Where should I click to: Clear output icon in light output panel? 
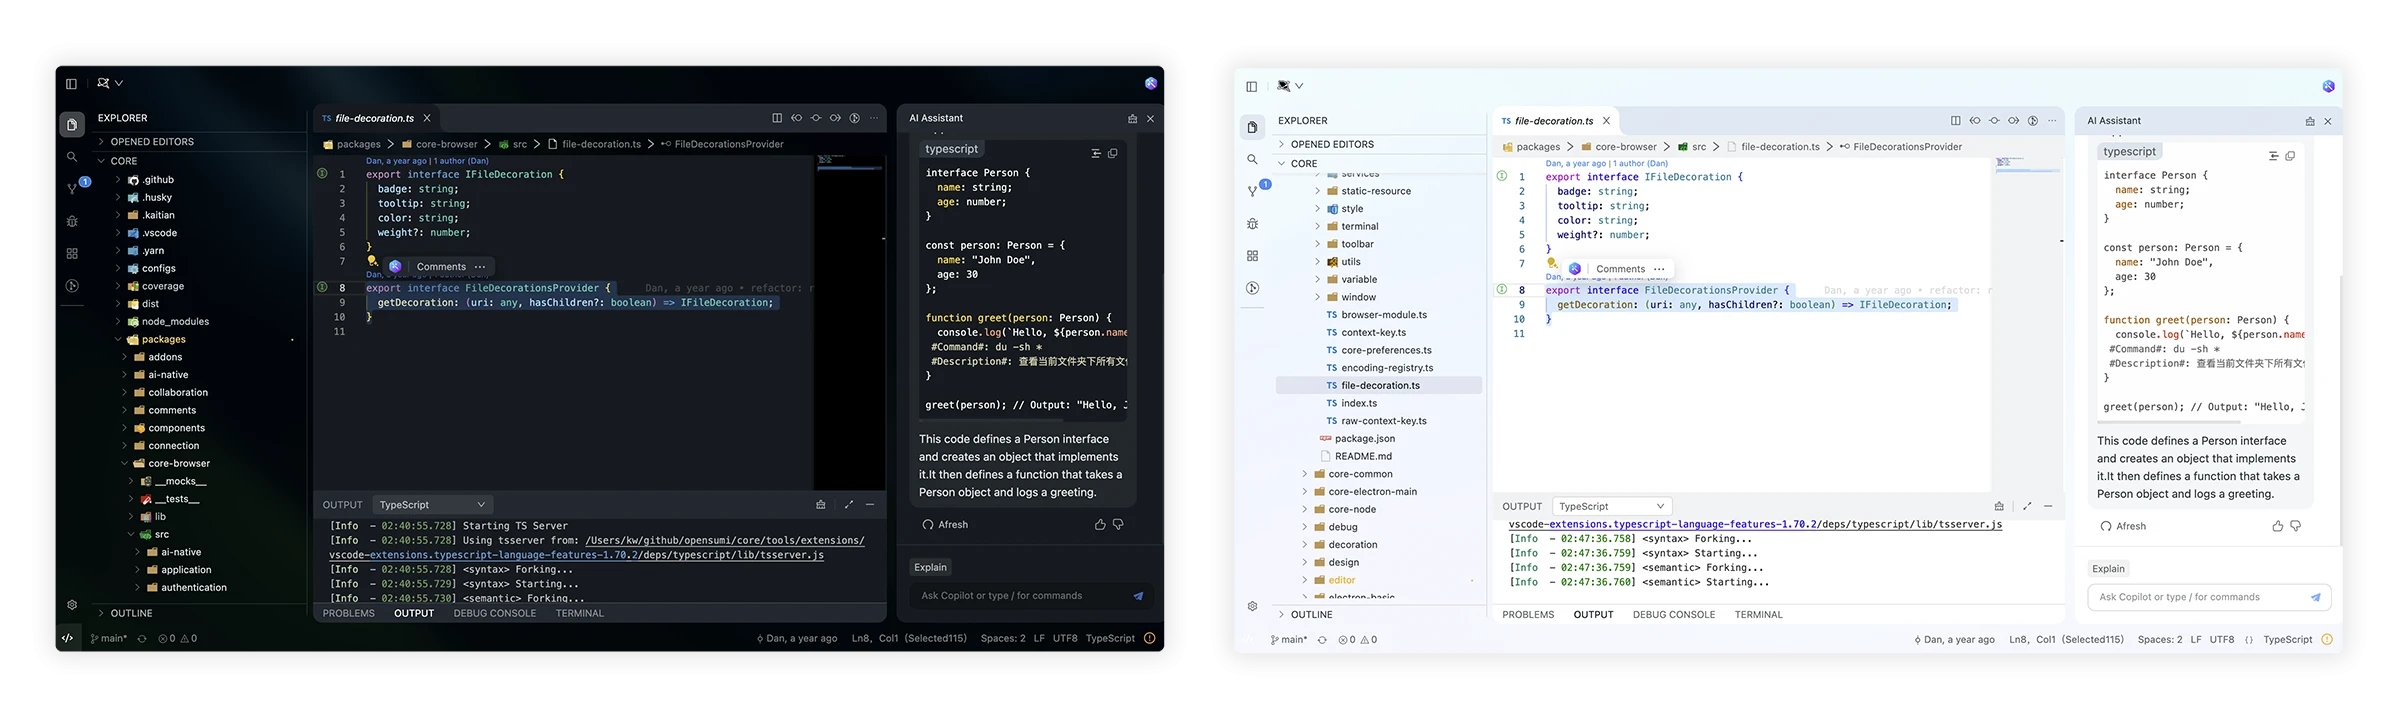(x=1999, y=506)
